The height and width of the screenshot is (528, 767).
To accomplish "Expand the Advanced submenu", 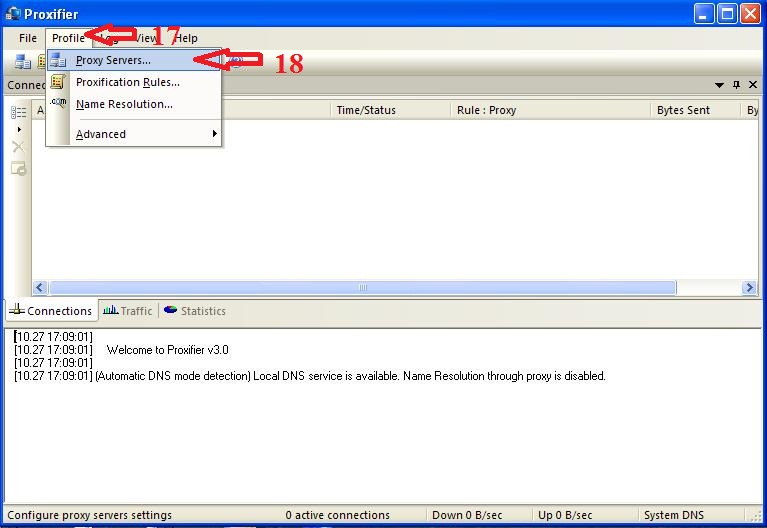I will click(134, 134).
